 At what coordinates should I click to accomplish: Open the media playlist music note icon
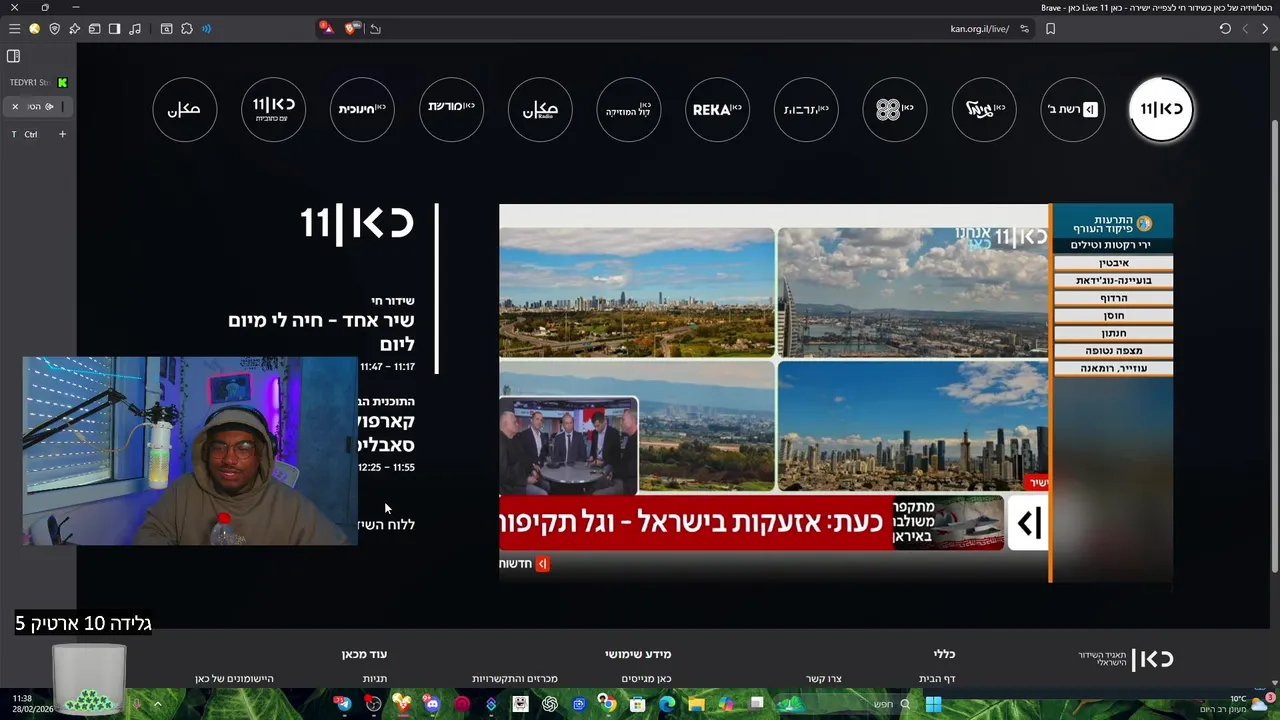(135, 29)
